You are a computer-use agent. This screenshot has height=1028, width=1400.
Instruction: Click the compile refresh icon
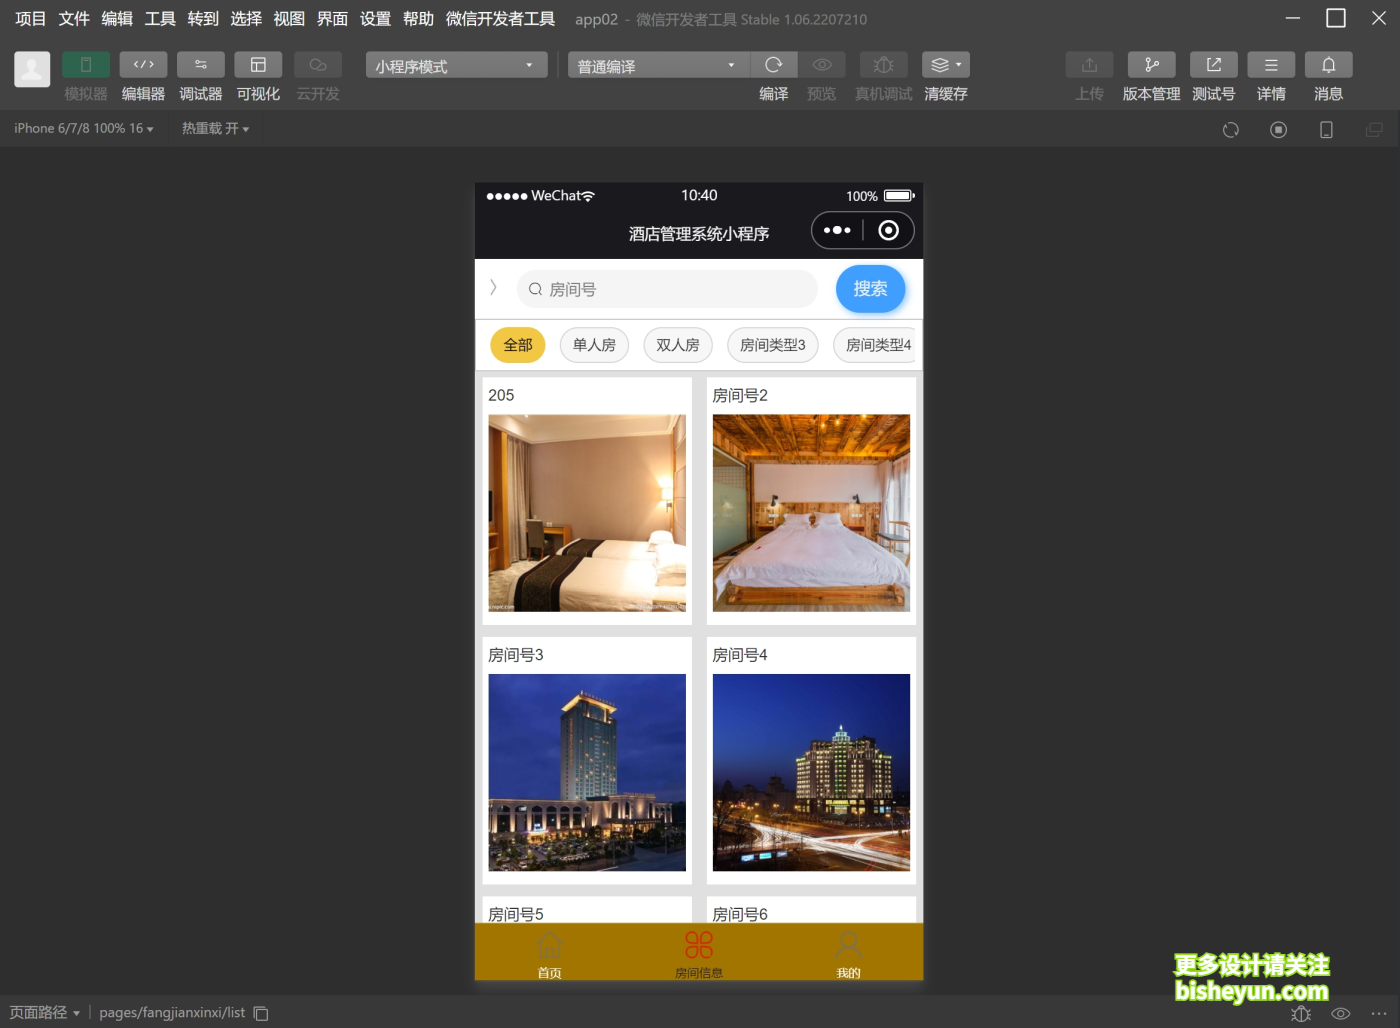(x=773, y=65)
